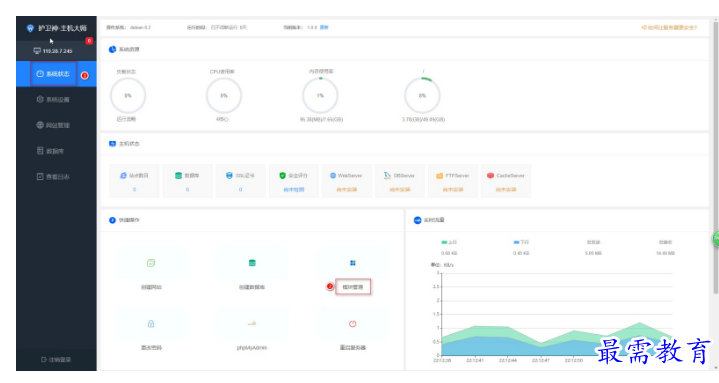Image resolution: width=719 pixels, height=383 pixels.
Task: Click the install link under CacheServer
Action: (506, 189)
